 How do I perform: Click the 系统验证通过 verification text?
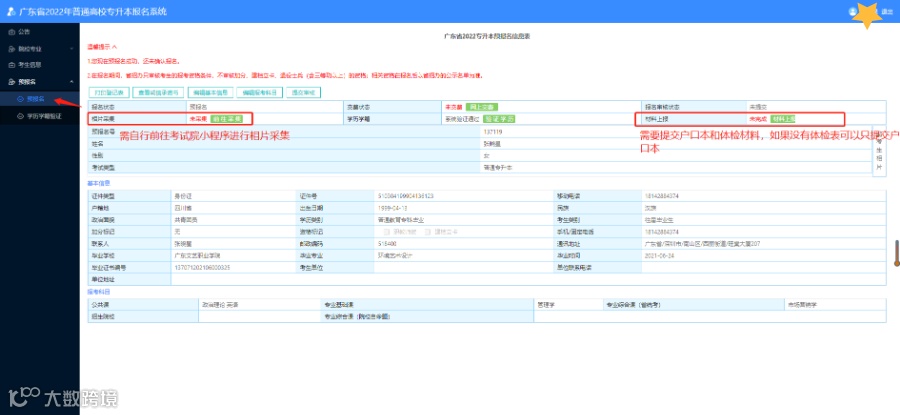click(x=462, y=119)
